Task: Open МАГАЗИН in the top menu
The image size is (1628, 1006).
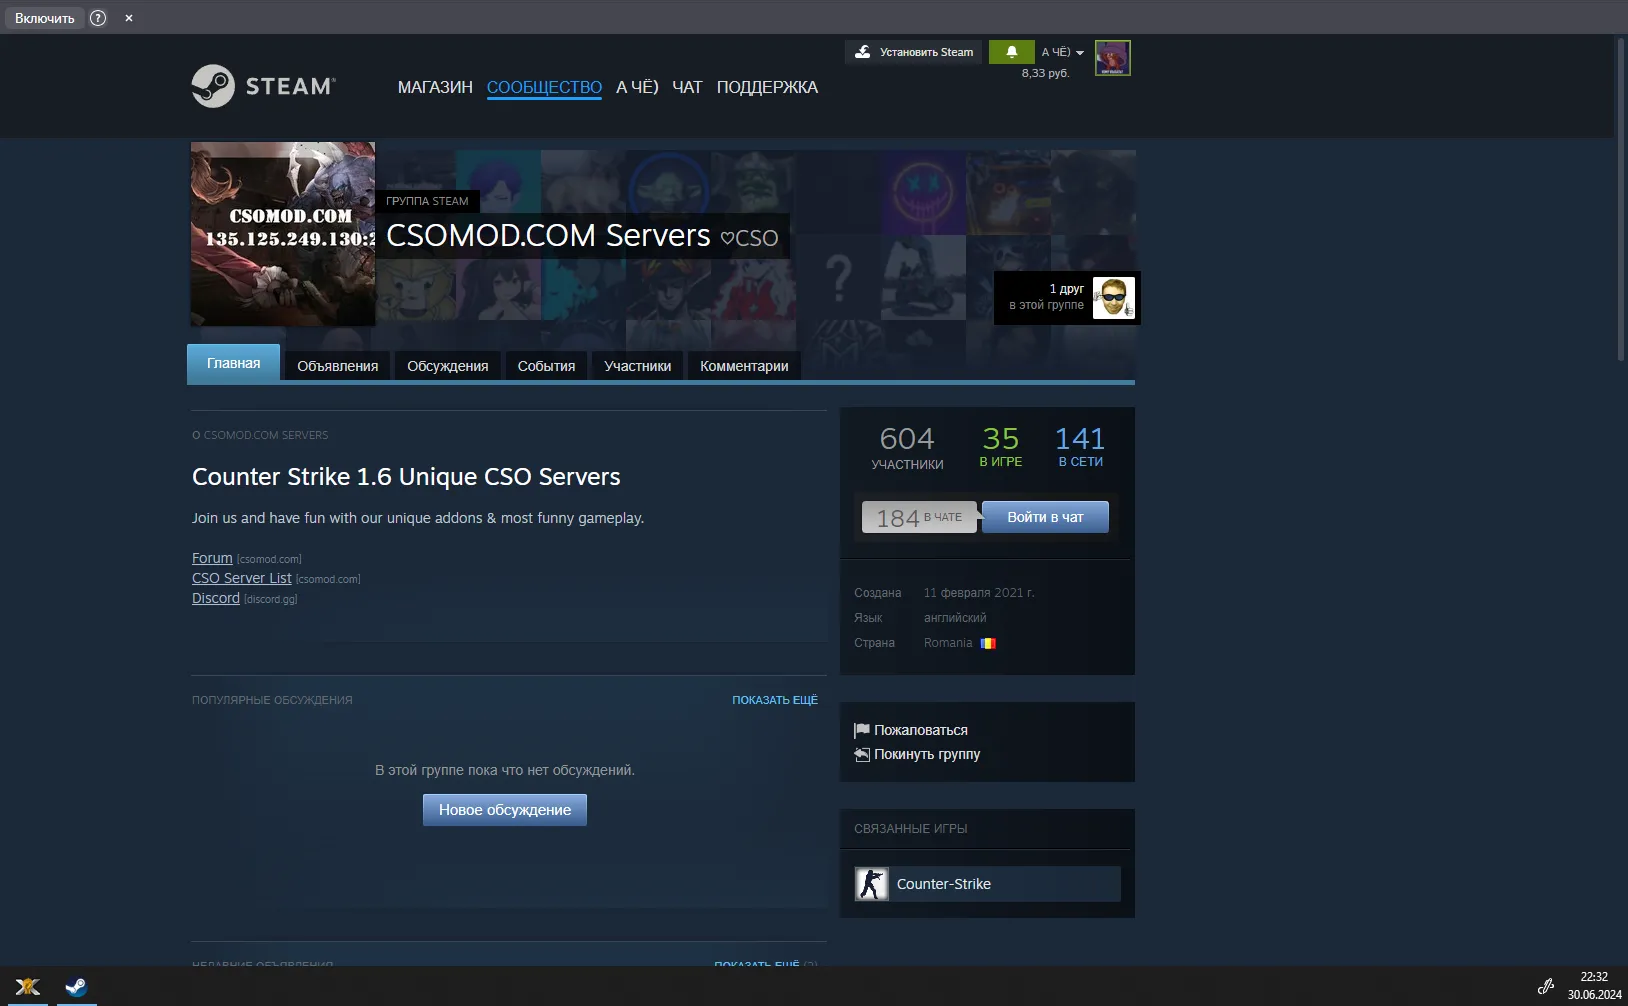Action: point(435,87)
